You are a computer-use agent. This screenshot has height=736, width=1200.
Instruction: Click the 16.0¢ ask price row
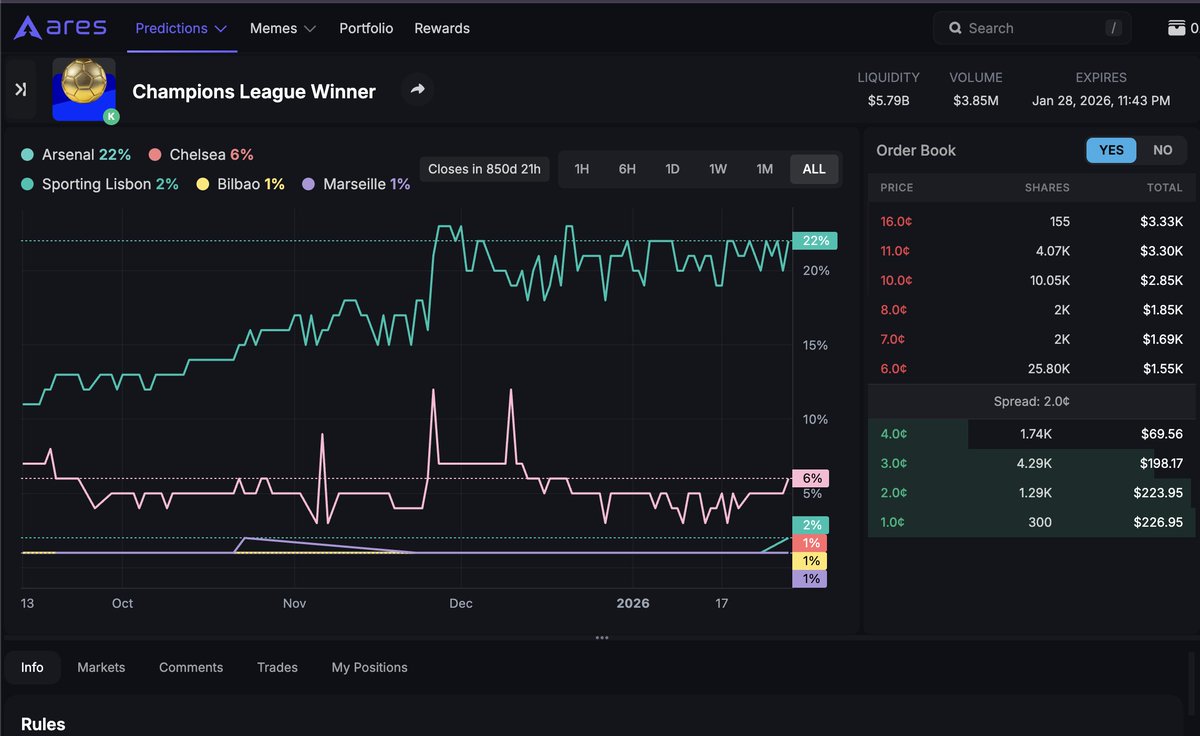pos(1031,221)
